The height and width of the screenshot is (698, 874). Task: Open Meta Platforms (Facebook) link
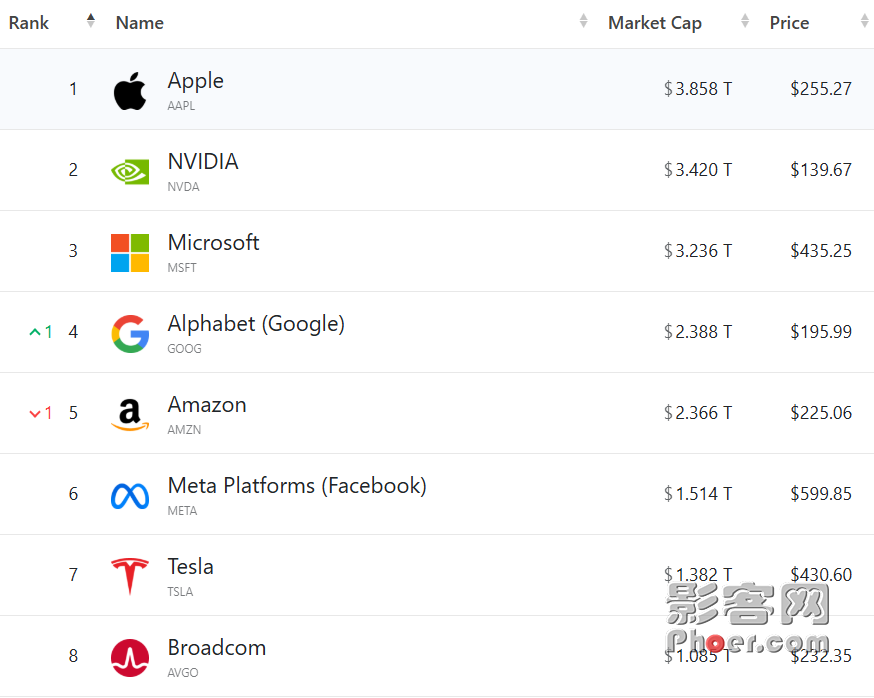pyautogui.click(x=297, y=486)
